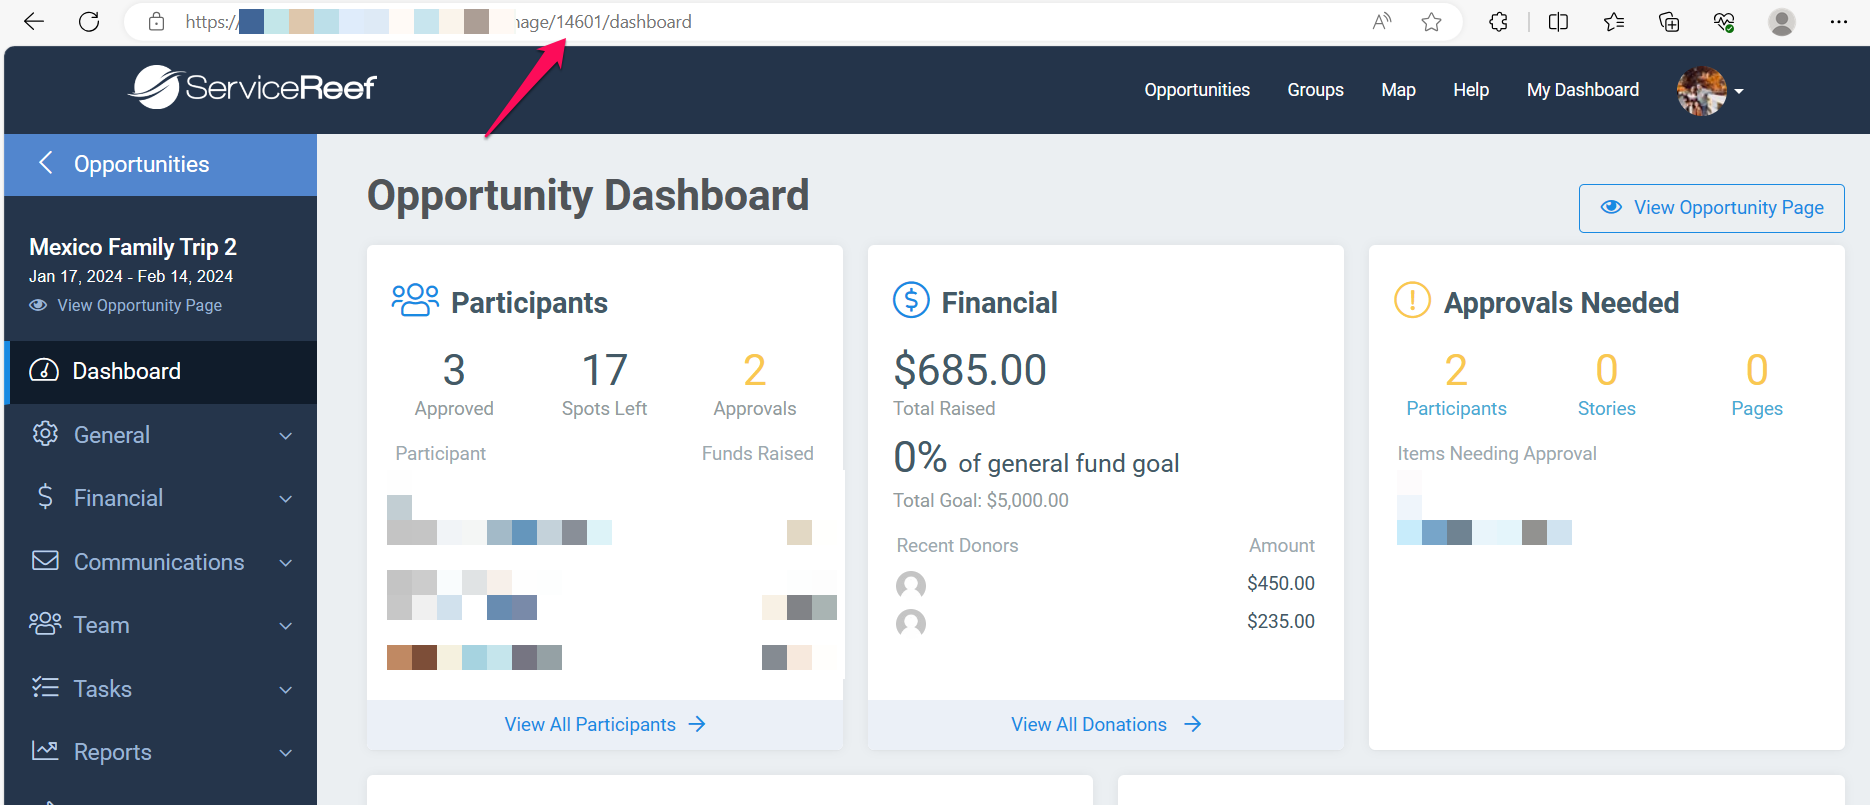Click the Dashboard gauge icon
The width and height of the screenshot is (1870, 805).
click(x=44, y=370)
